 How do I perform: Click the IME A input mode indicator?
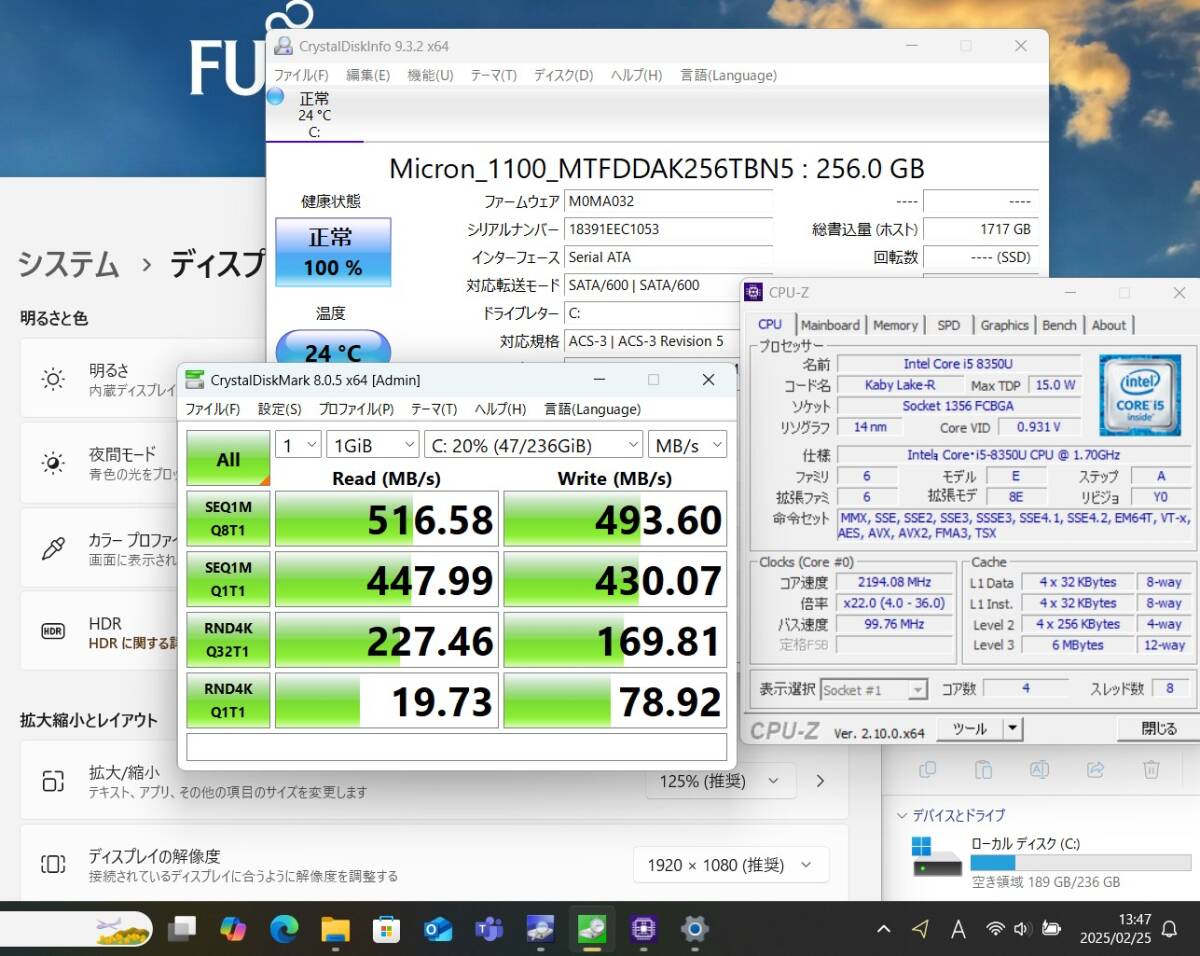957,930
